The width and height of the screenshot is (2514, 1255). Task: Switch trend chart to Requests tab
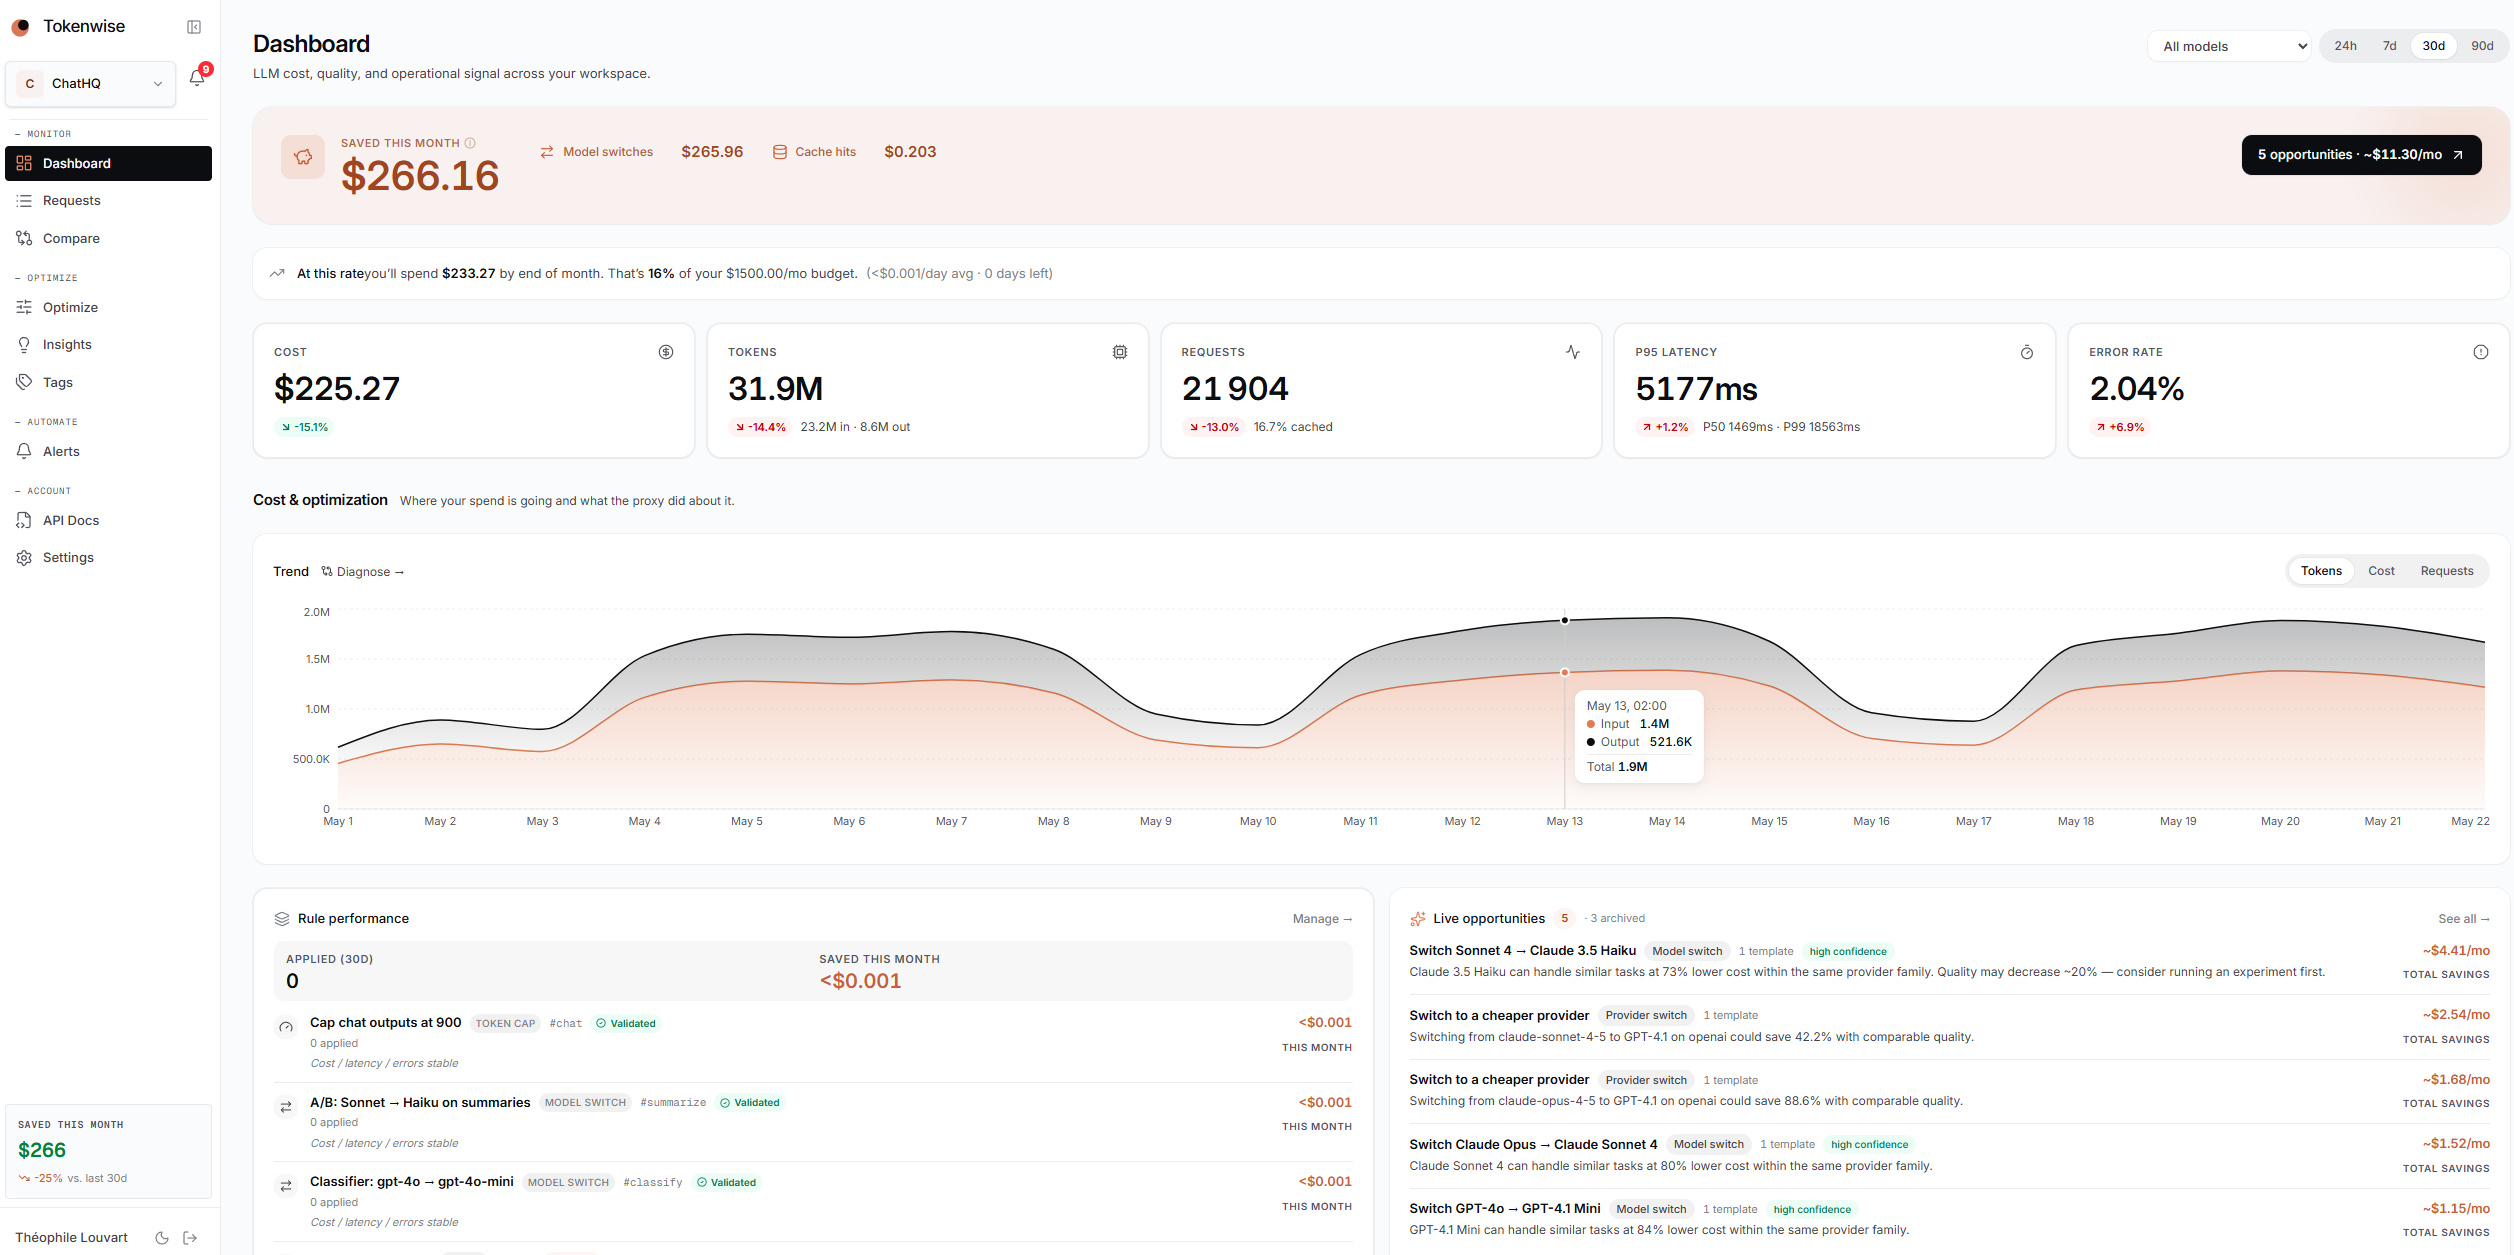2446,571
